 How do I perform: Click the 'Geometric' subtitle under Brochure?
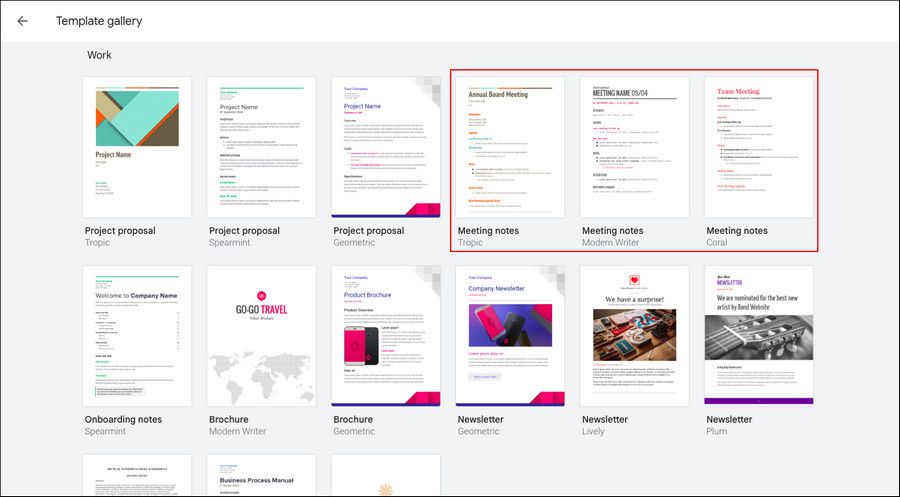[354, 432]
